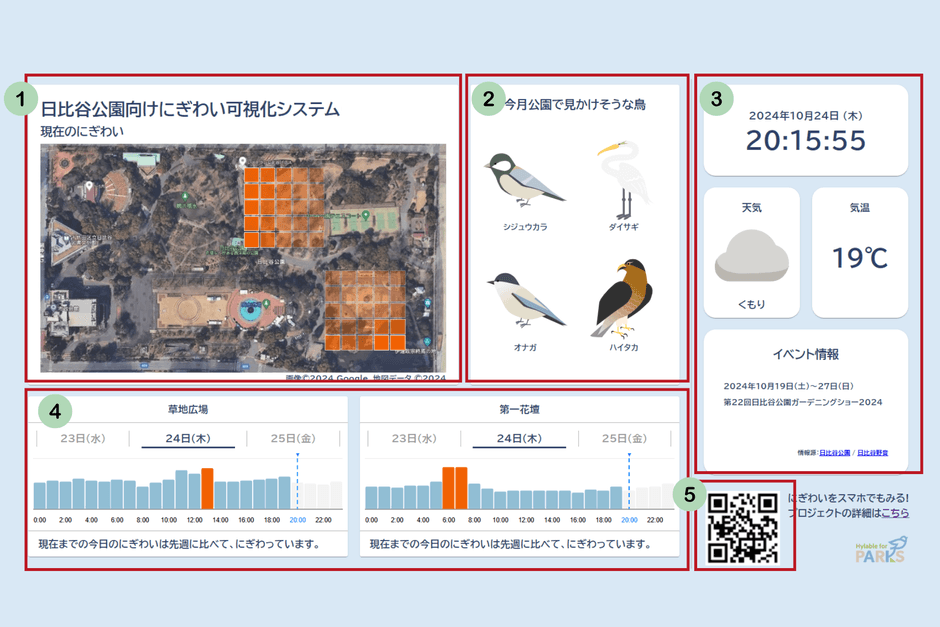Click the 20:00 dashed marker in 第一花壇 chart
The width and height of the screenshot is (940, 627).
629,480
